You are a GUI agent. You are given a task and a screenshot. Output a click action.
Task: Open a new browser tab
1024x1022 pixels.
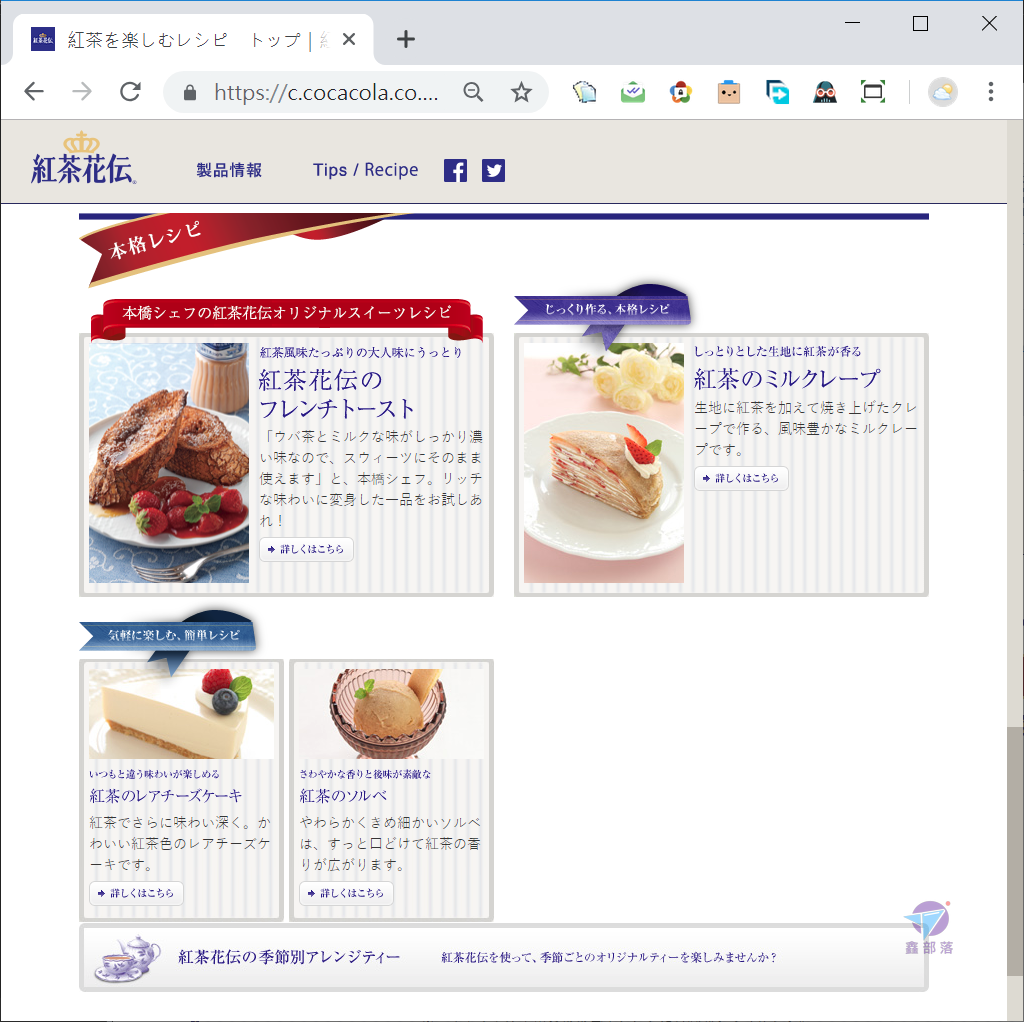tap(406, 39)
